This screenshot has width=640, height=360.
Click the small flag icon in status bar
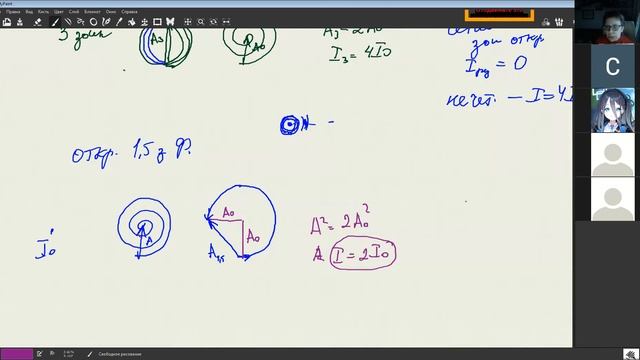tap(52, 353)
